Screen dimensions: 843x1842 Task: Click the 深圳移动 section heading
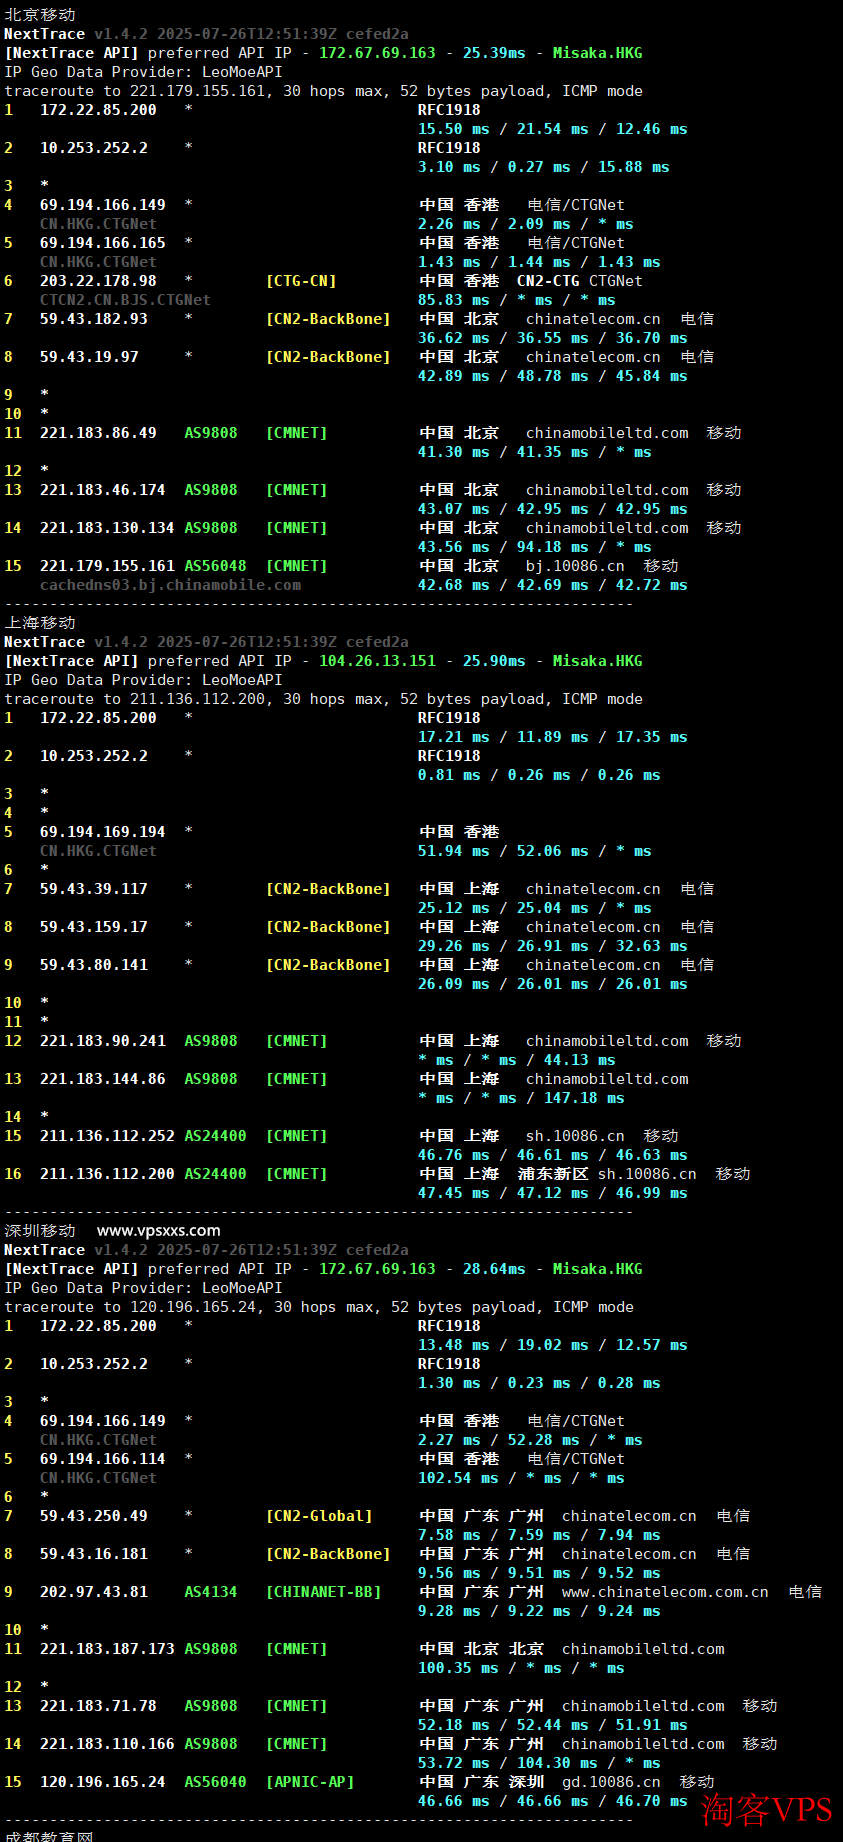[x=40, y=1231]
